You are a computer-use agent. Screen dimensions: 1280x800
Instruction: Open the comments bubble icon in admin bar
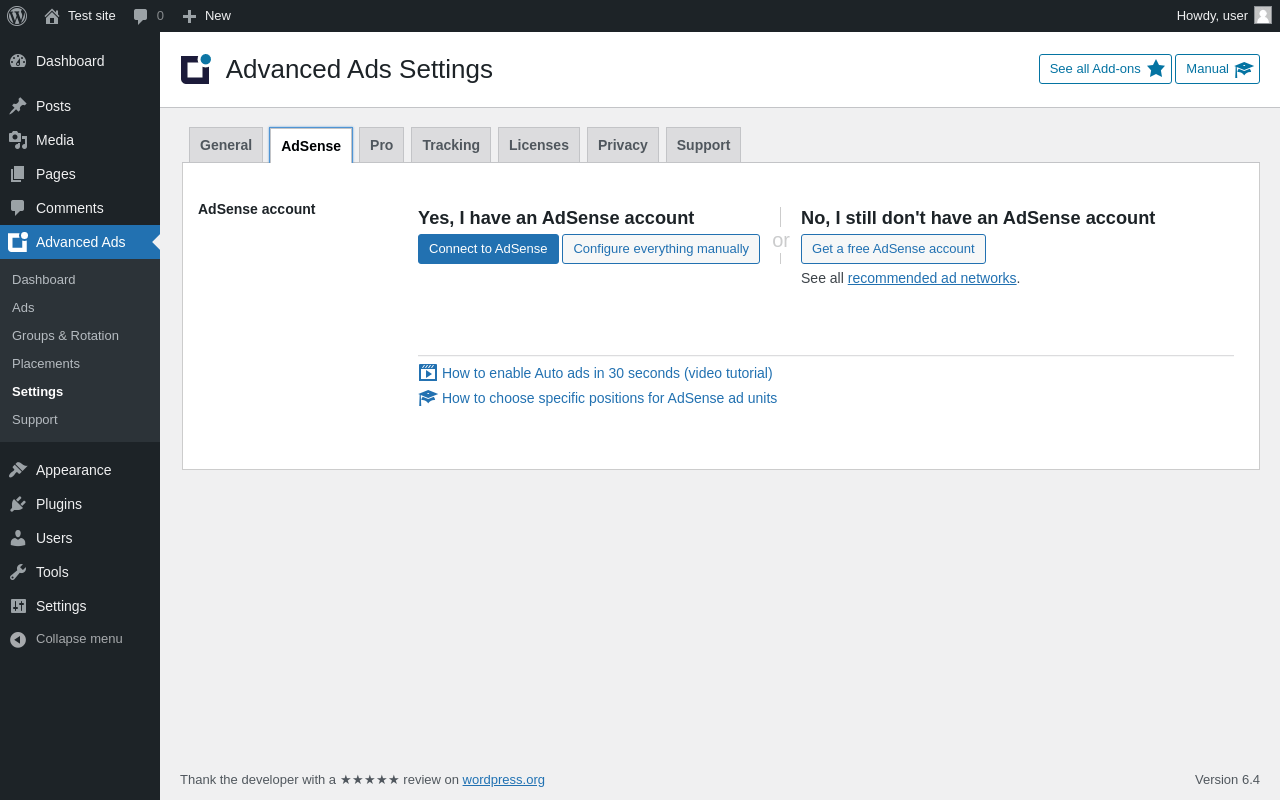click(x=140, y=16)
